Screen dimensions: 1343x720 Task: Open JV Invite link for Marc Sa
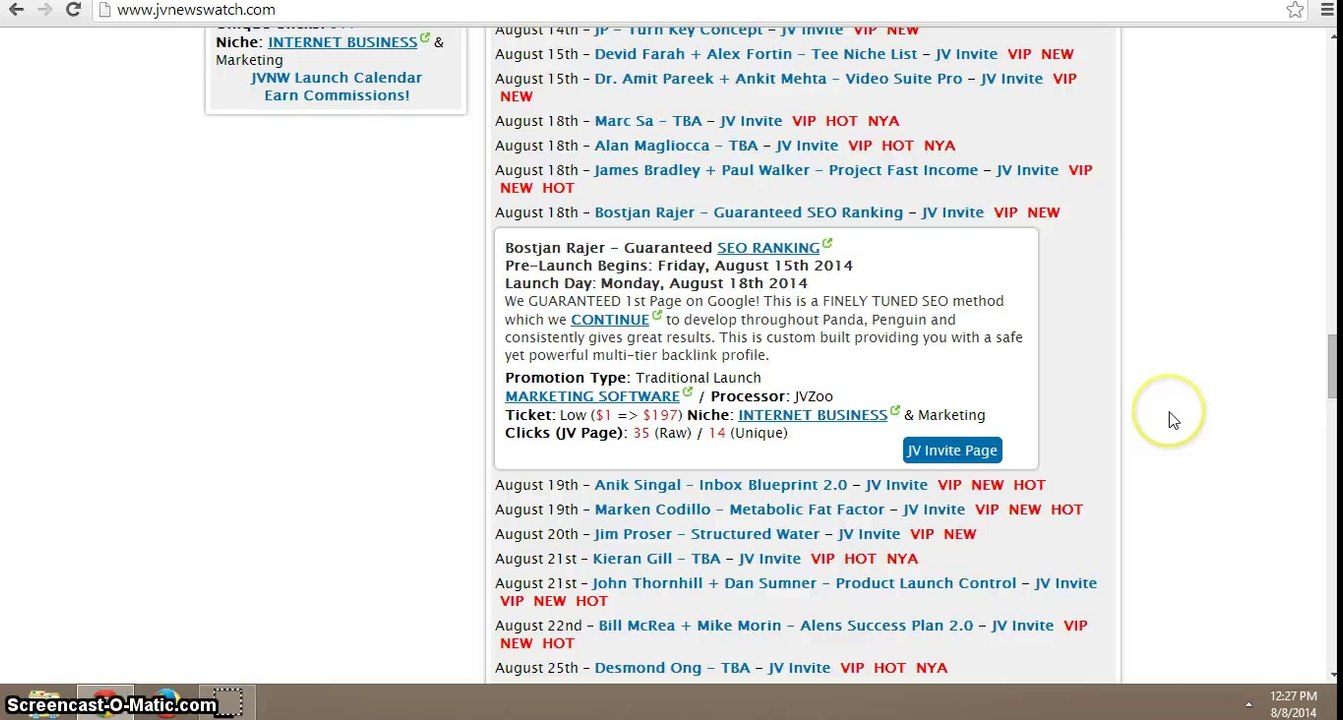[x=753, y=121]
